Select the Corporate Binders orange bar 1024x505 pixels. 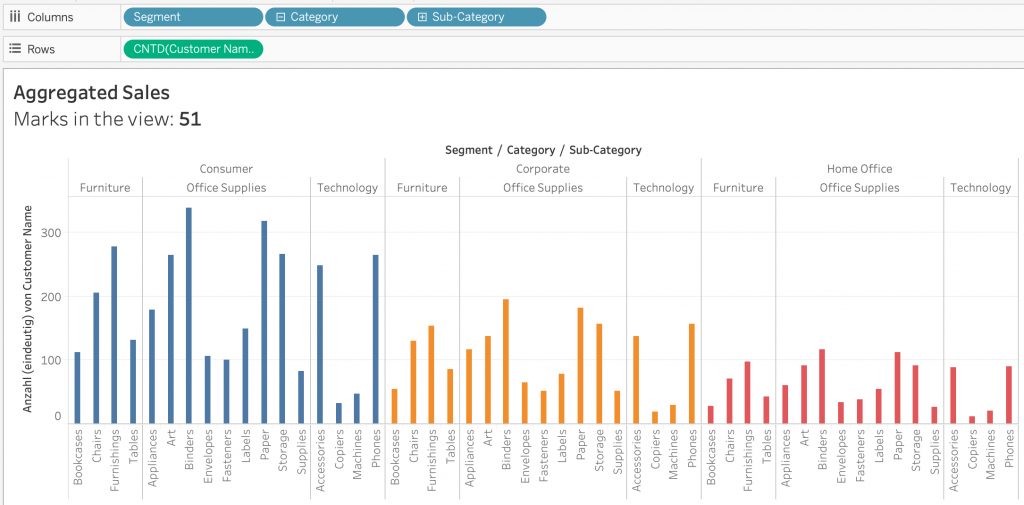click(505, 361)
